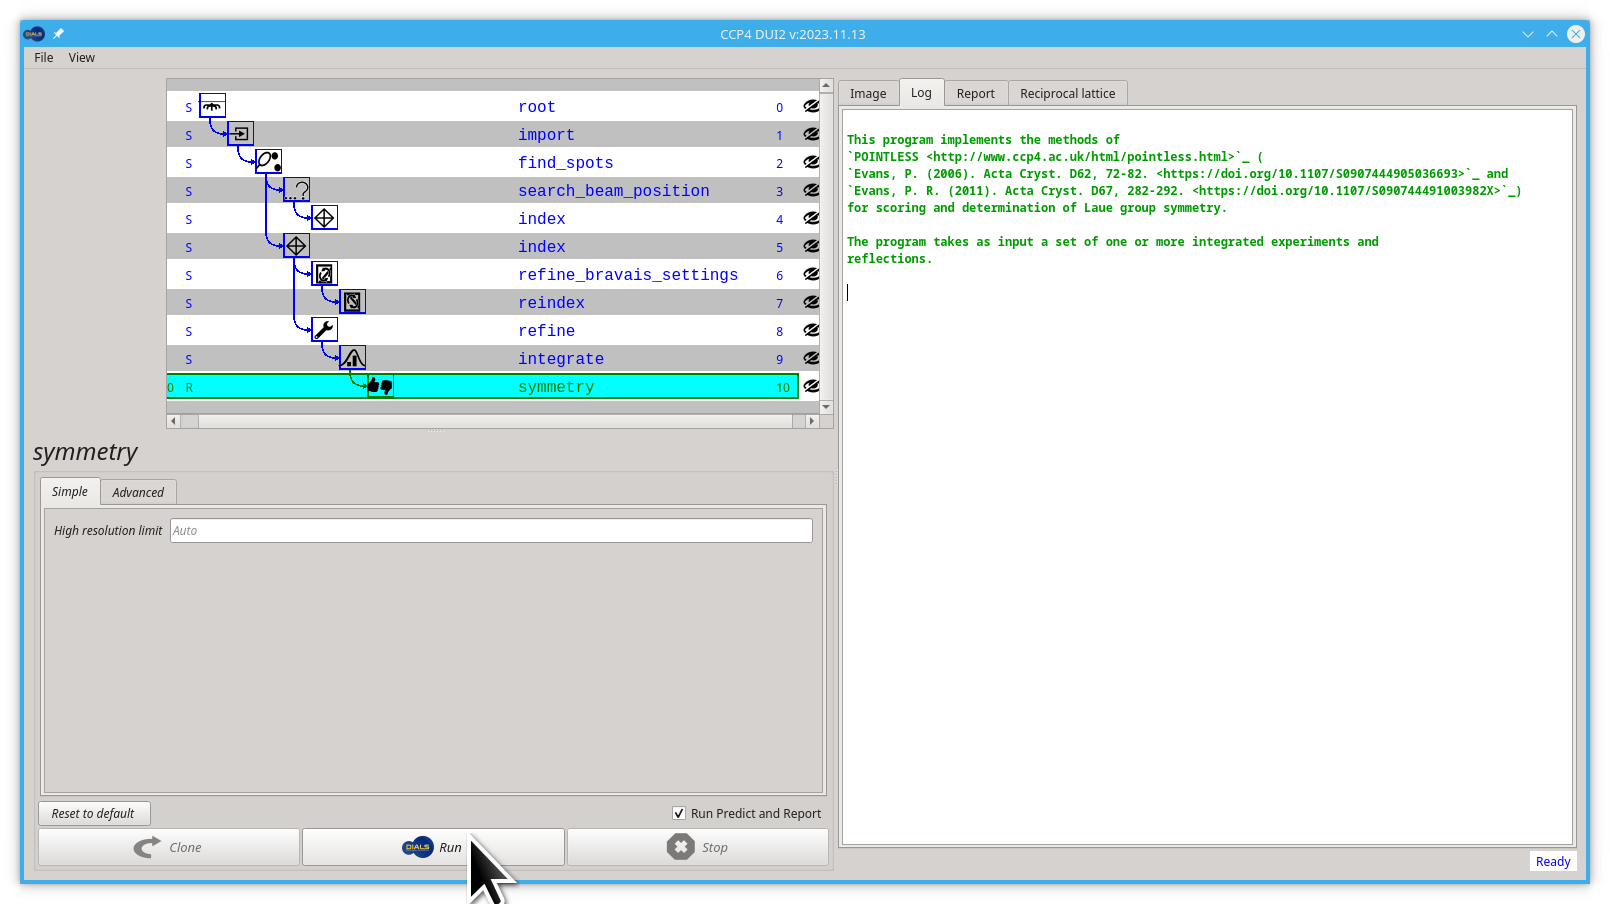Select the import node icon
This screenshot has height=904, width=1610.
[240, 133]
